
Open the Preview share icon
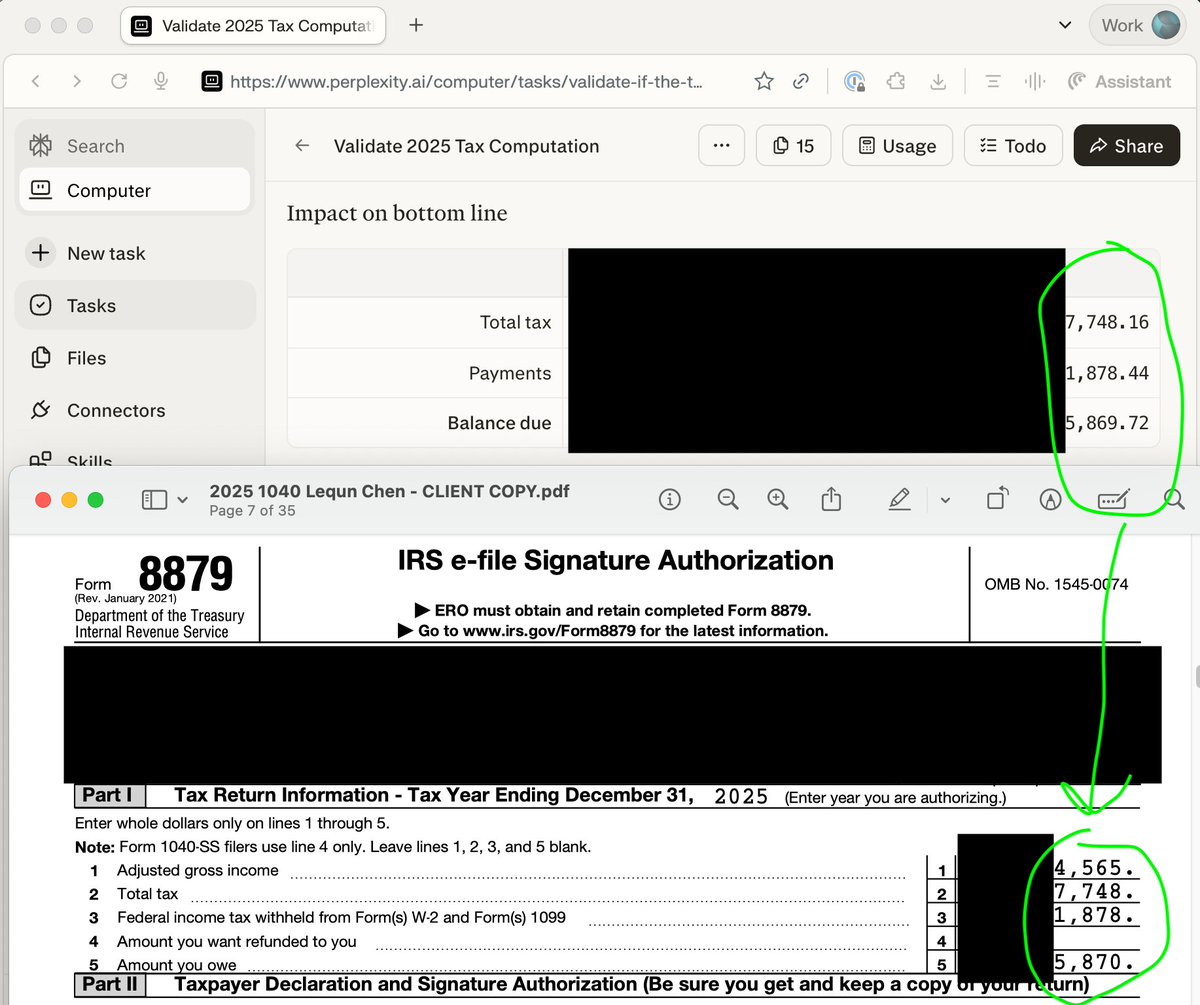click(x=831, y=499)
